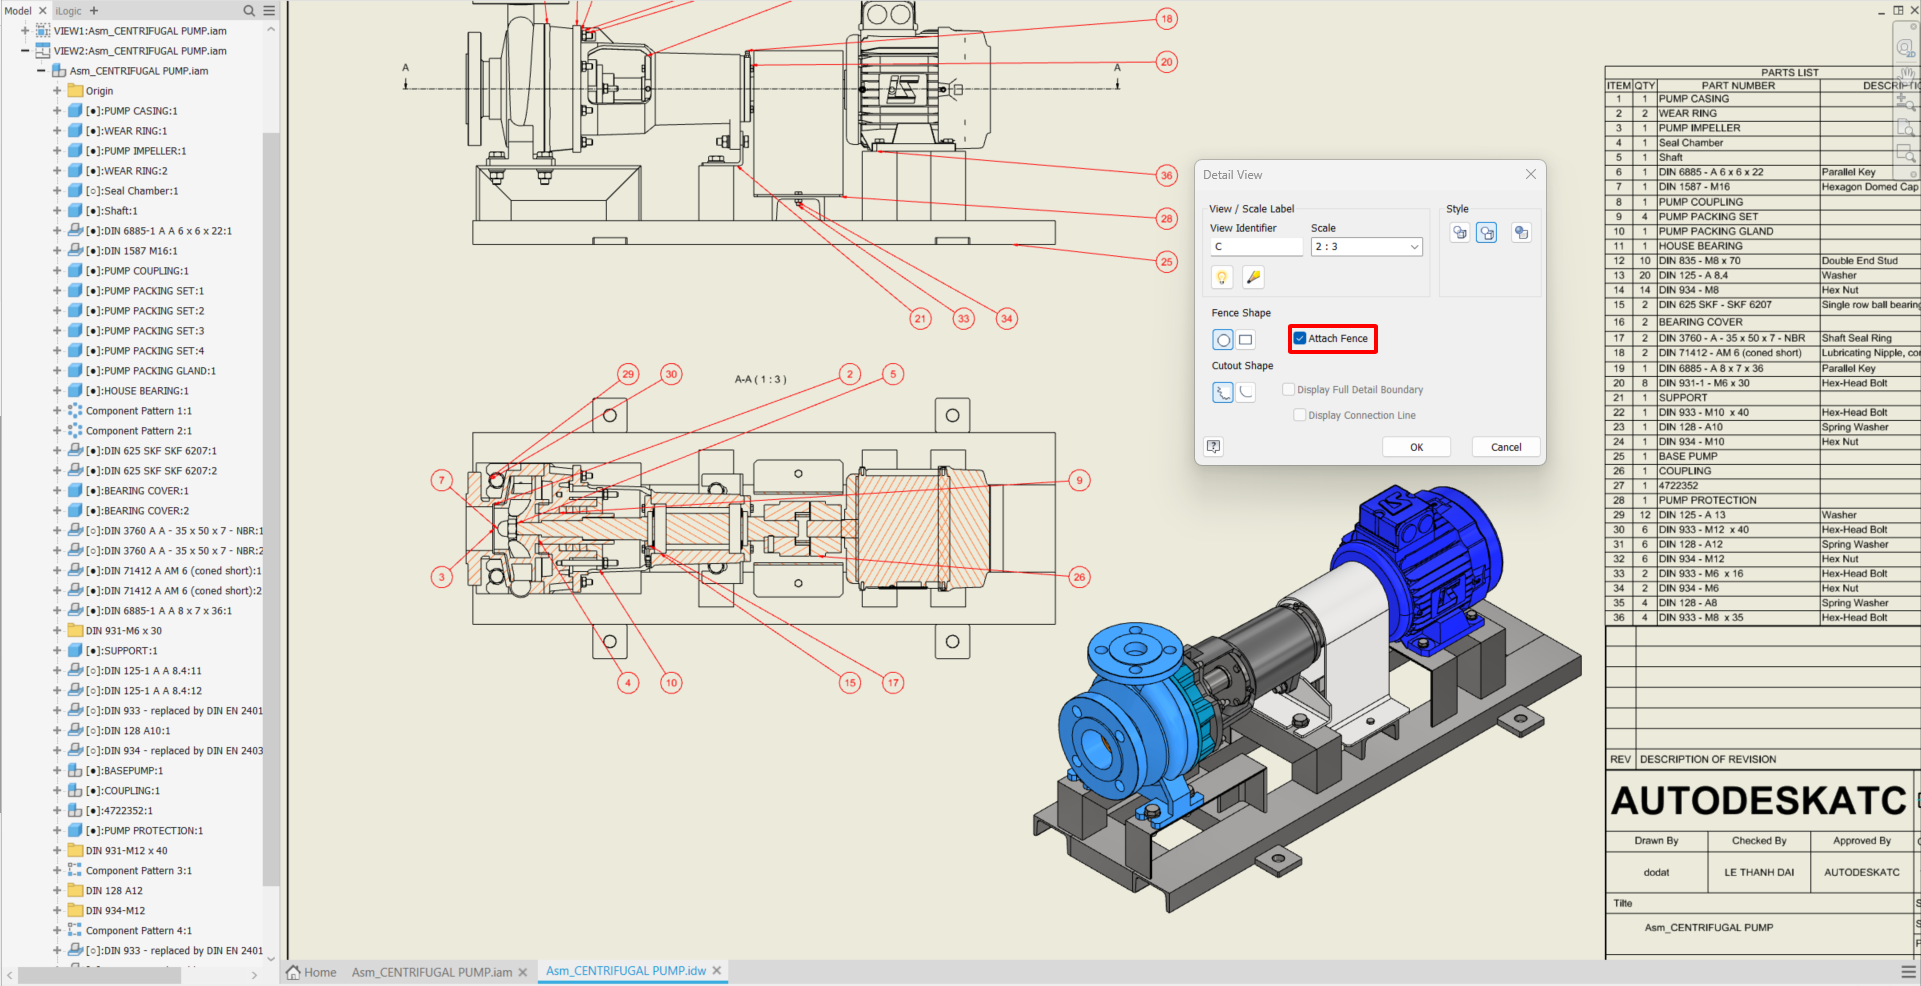This screenshot has width=1921, height=986.
Task: Switch to the iLogic browser tab
Action: pos(69,11)
